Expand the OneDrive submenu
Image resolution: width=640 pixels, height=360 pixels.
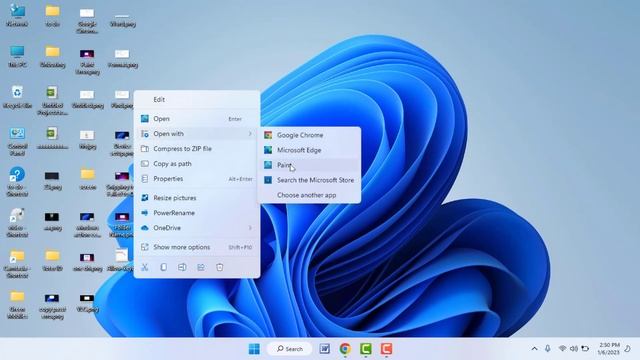click(197, 228)
